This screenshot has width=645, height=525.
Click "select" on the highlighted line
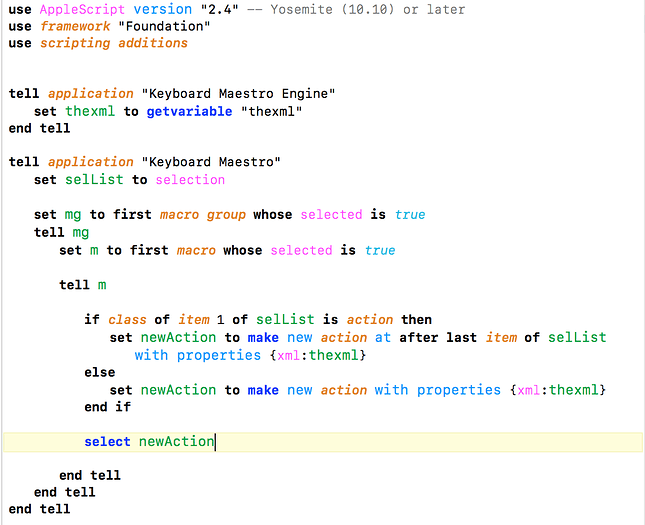(107, 441)
